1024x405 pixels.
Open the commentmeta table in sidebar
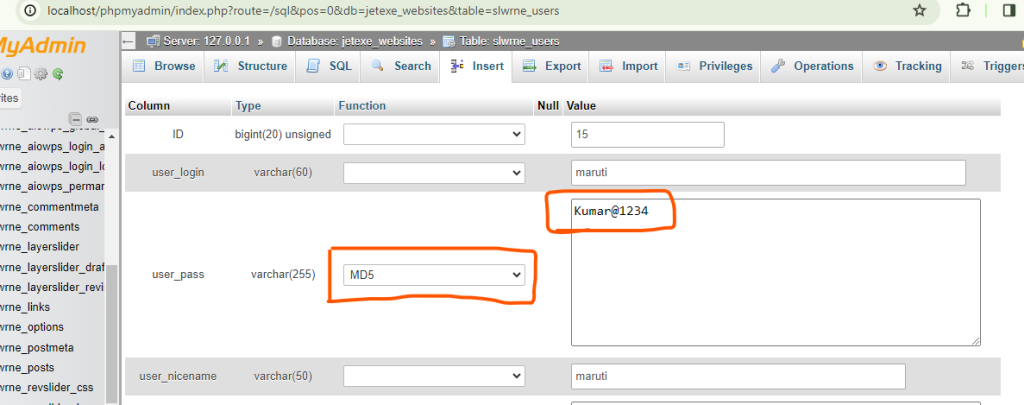[x=49, y=207]
